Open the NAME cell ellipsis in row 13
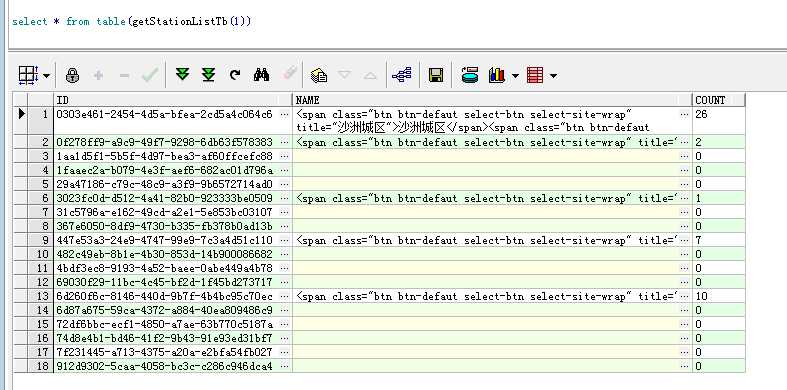787x390 pixels. (685, 297)
